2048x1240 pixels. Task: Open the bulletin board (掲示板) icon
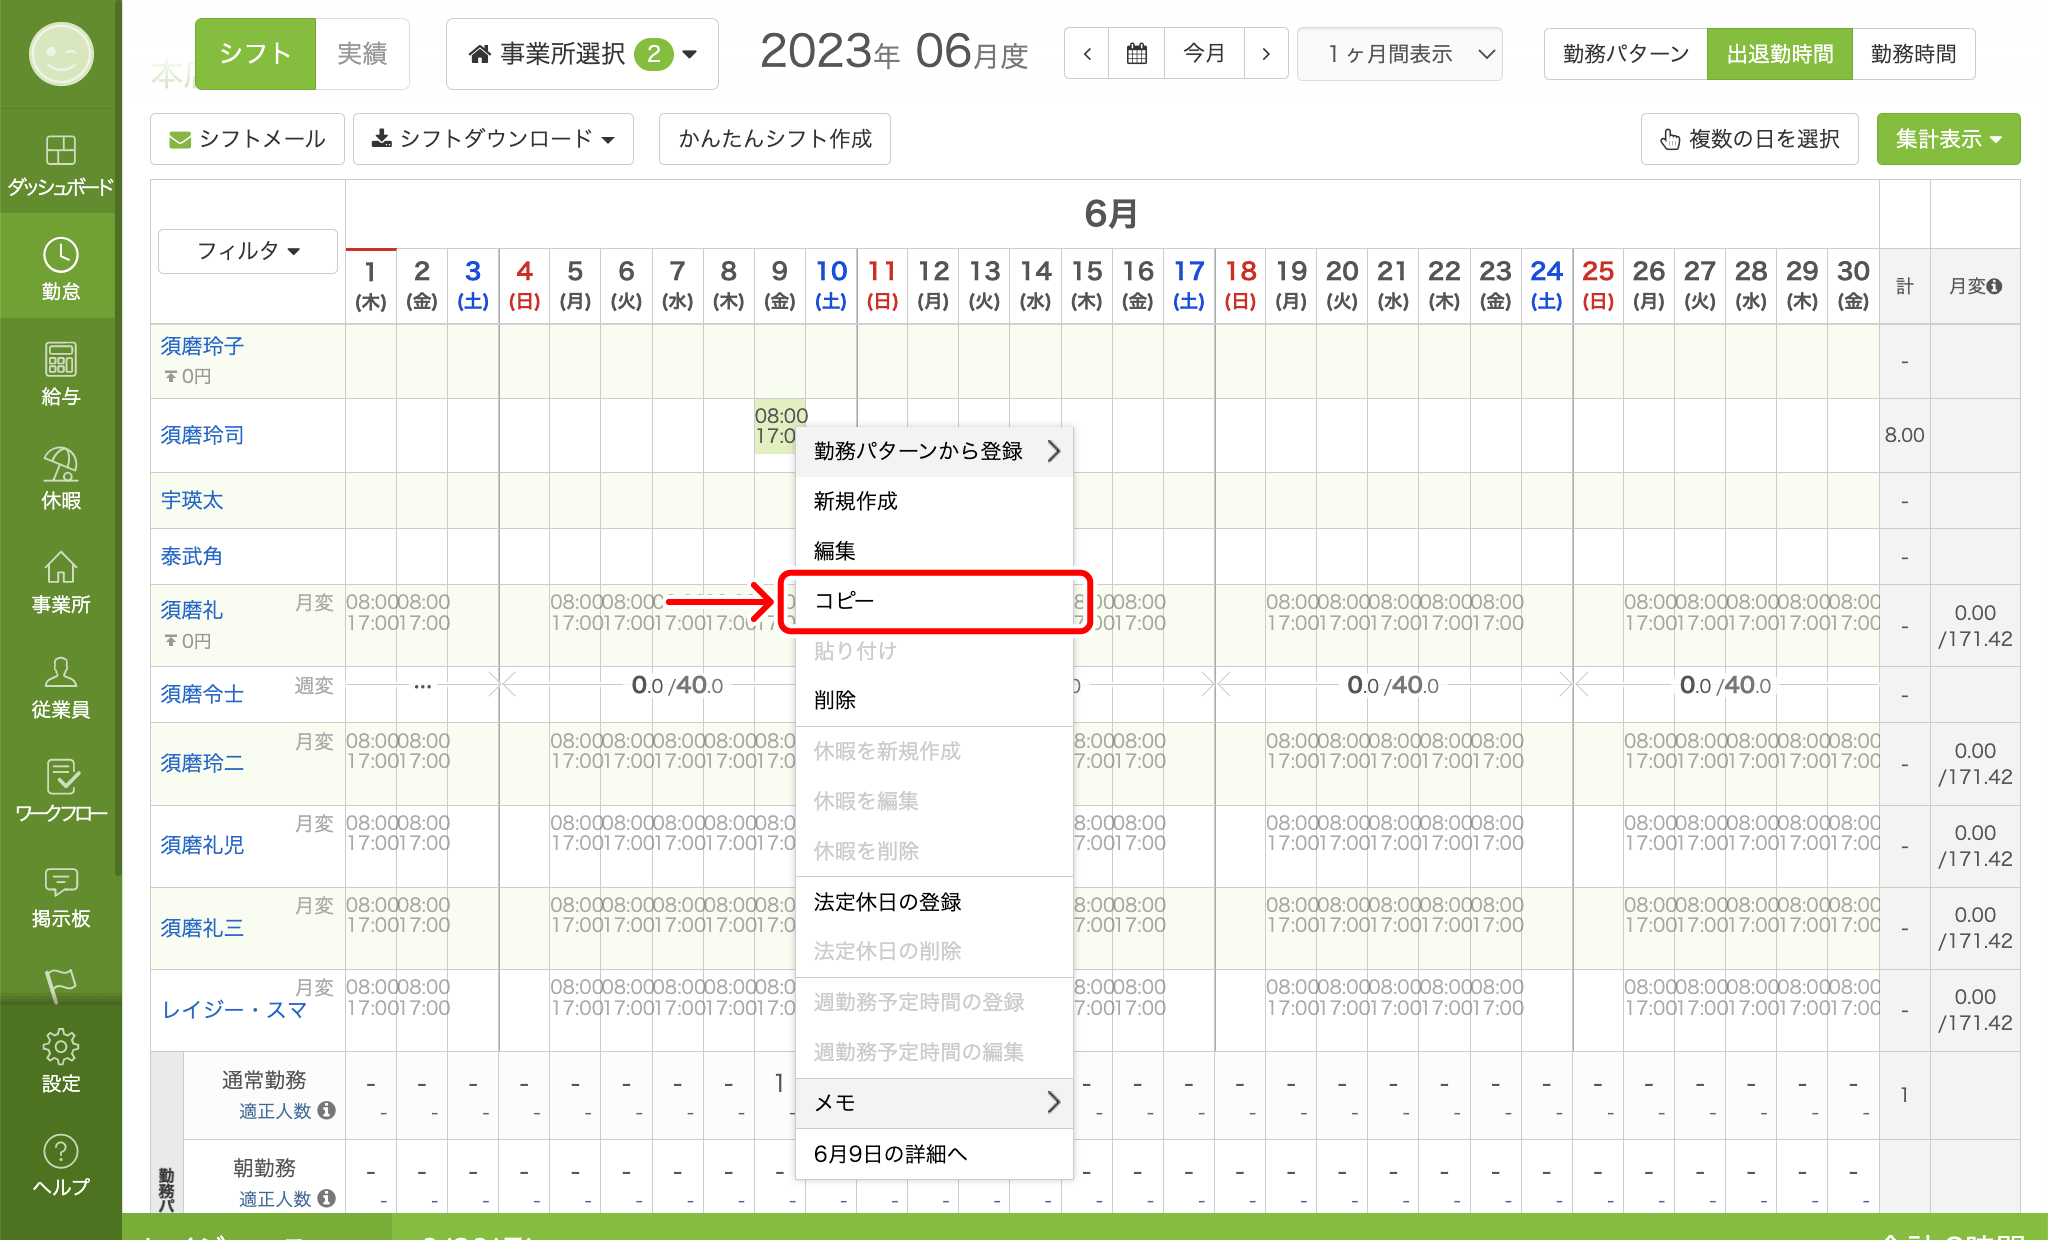[x=60, y=882]
